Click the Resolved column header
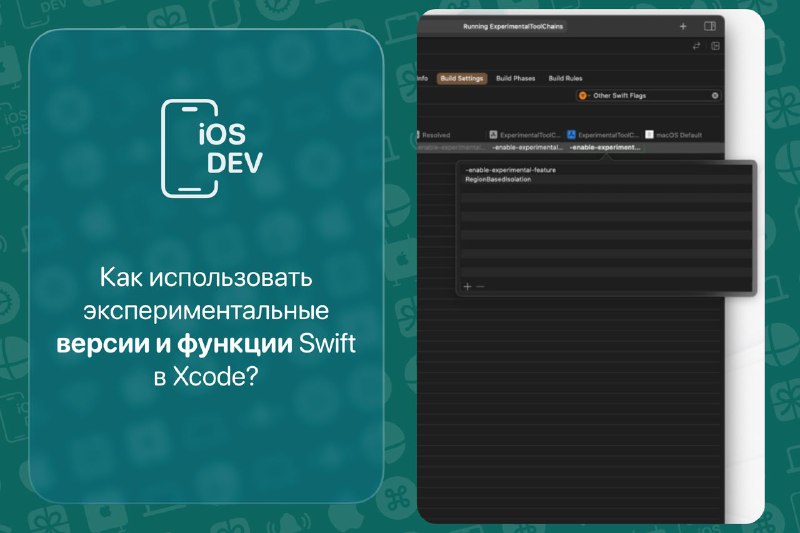This screenshot has height=533, width=800. pos(436,135)
